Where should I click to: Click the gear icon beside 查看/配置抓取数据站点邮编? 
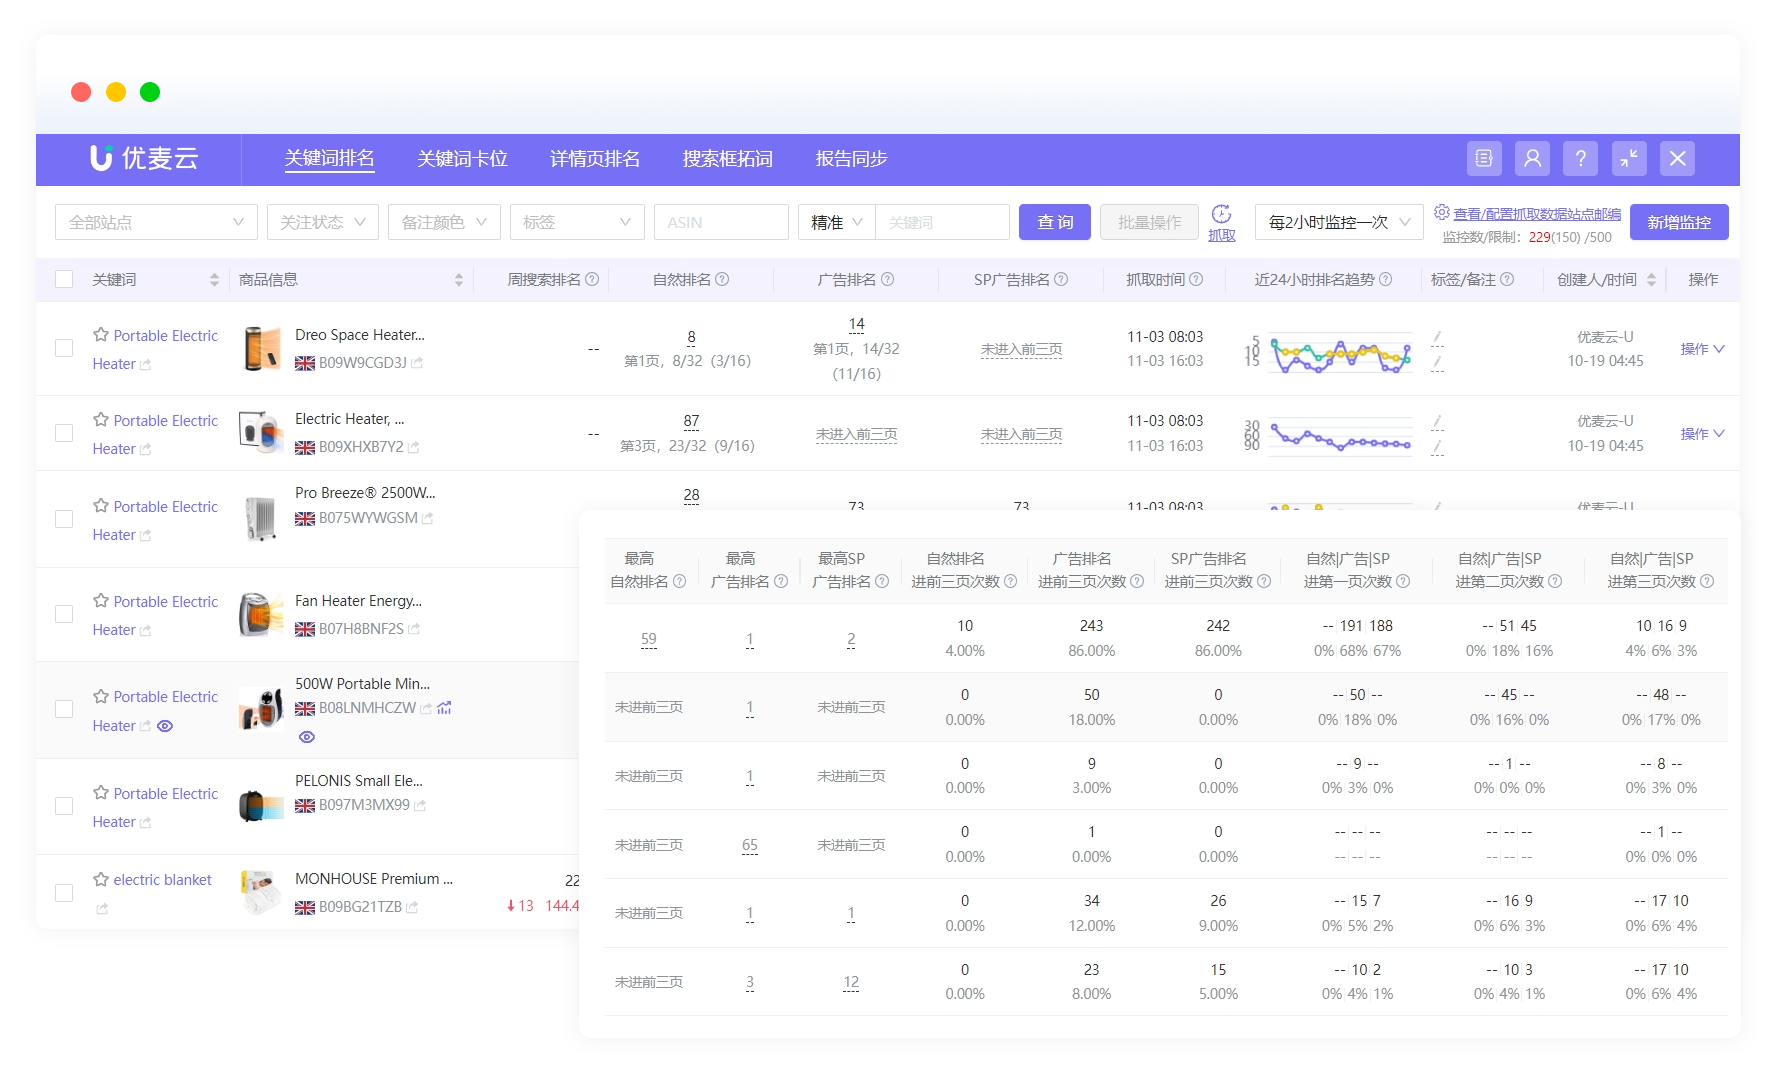(x=1441, y=212)
